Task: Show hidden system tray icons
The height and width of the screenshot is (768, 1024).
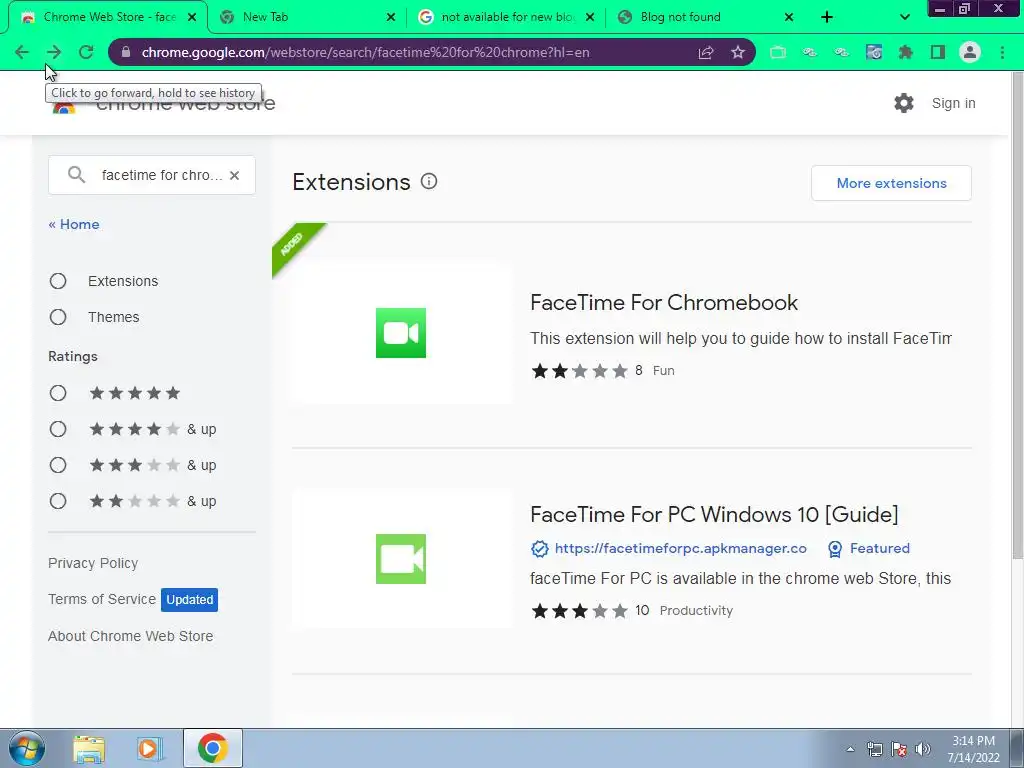Action: click(x=850, y=749)
